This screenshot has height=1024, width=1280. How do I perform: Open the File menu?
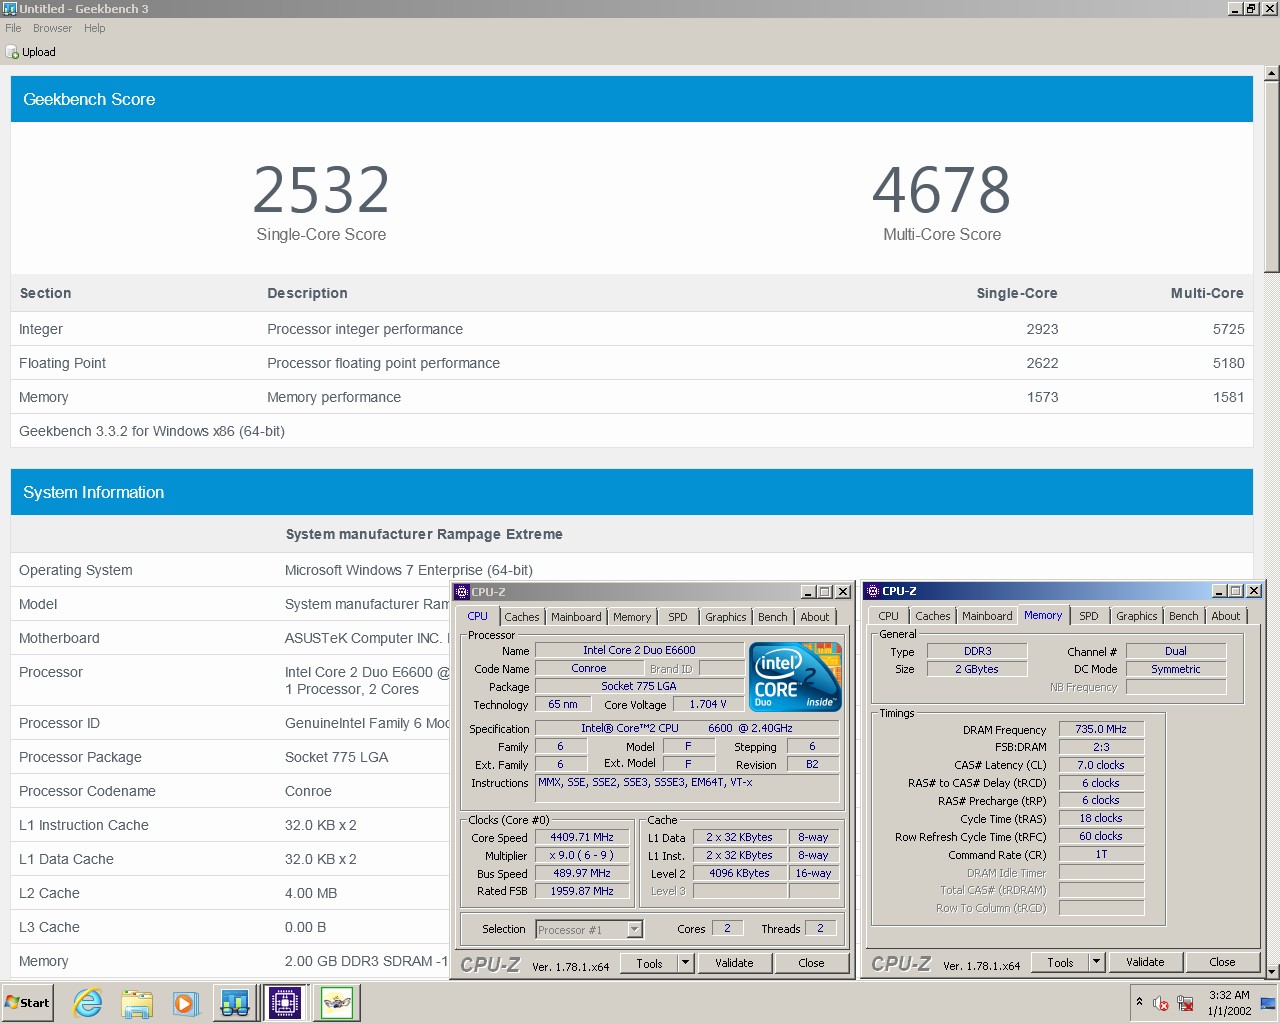click(x=13, y=28)
